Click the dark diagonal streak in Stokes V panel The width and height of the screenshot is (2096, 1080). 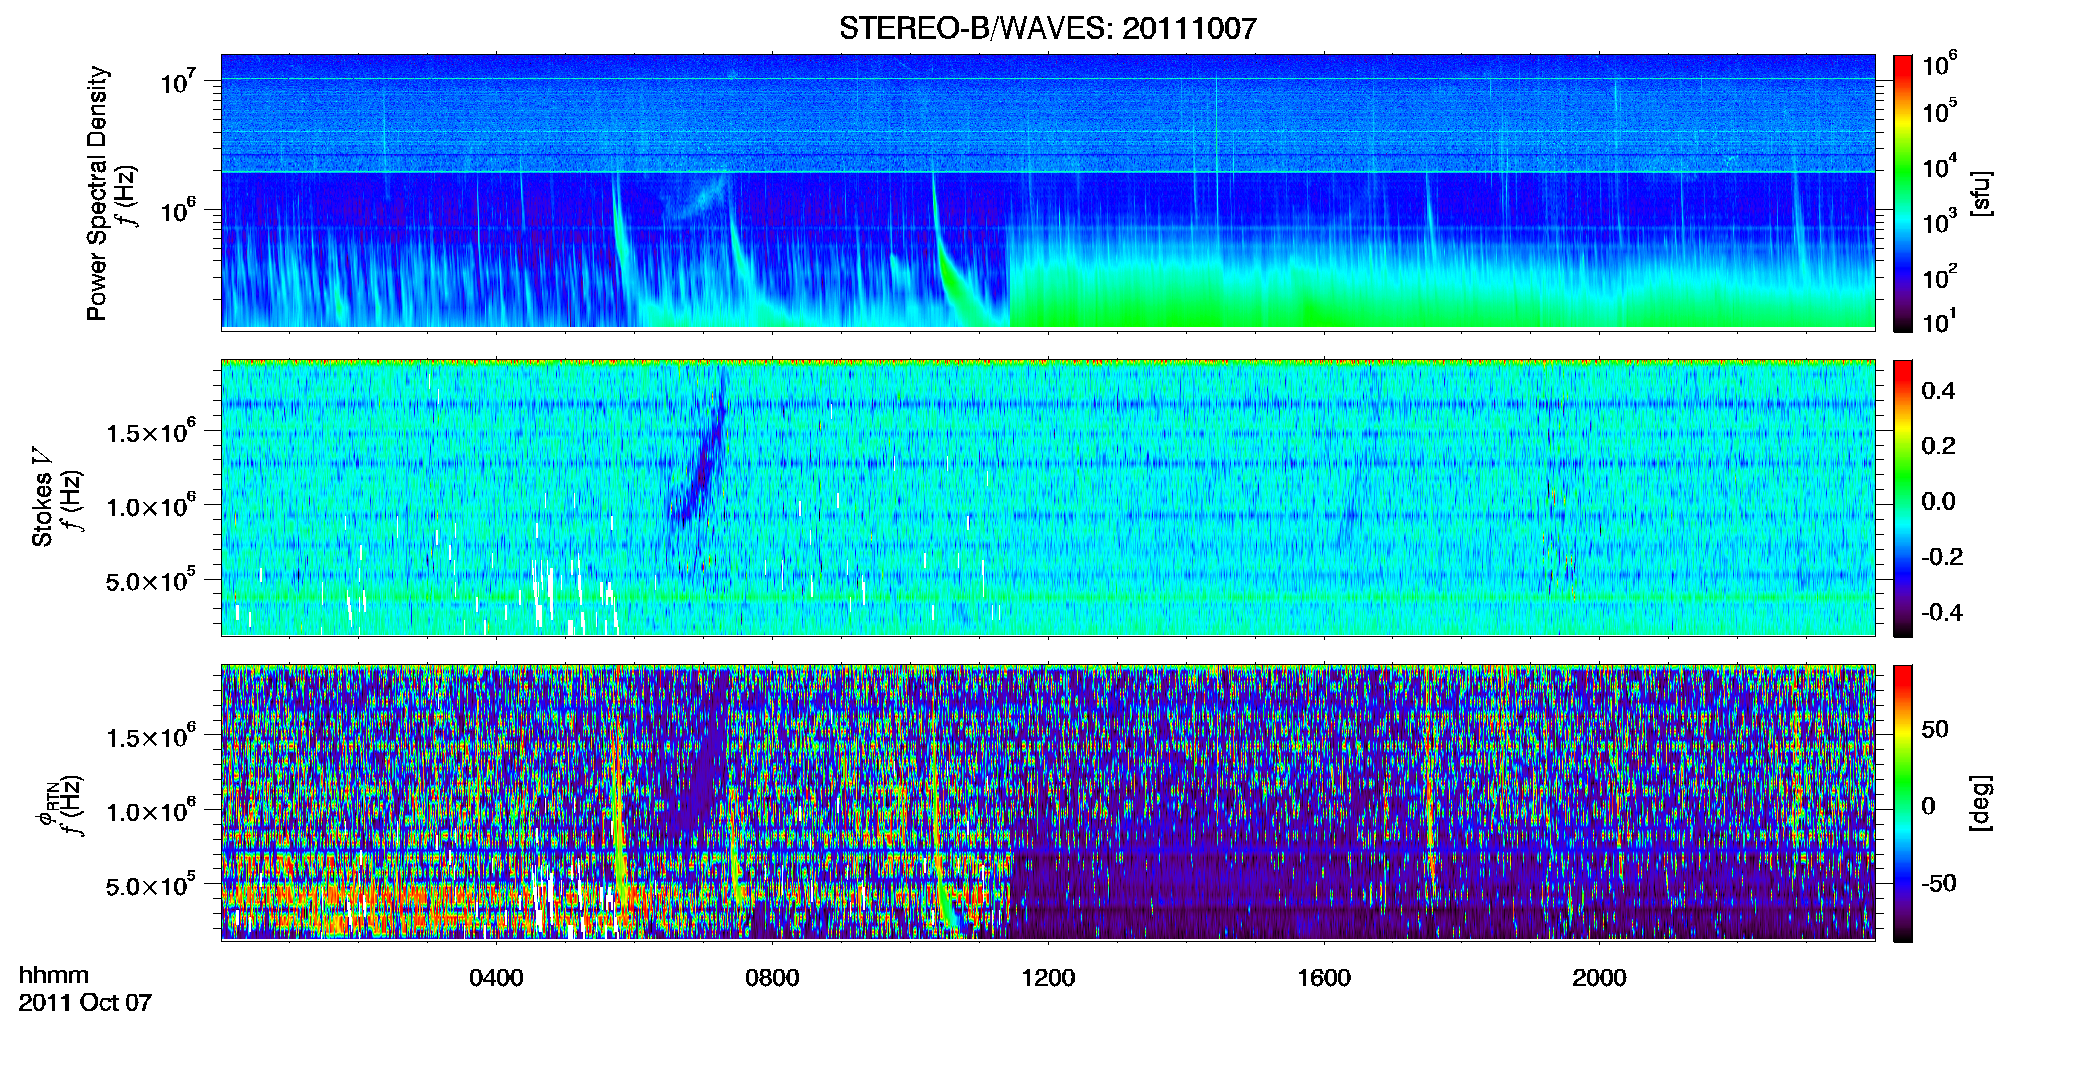pyautogui.click(x=699, y=456)
